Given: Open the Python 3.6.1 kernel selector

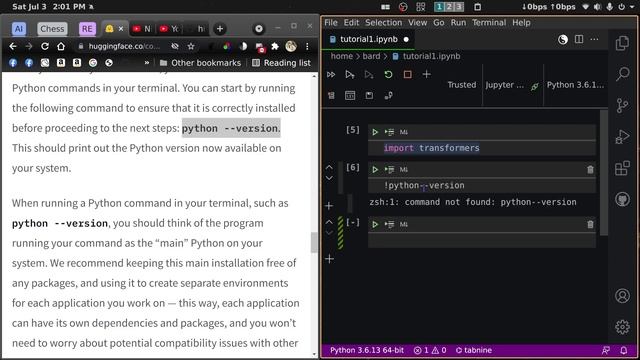Looking at the screenshot, I should coord(575,85).
